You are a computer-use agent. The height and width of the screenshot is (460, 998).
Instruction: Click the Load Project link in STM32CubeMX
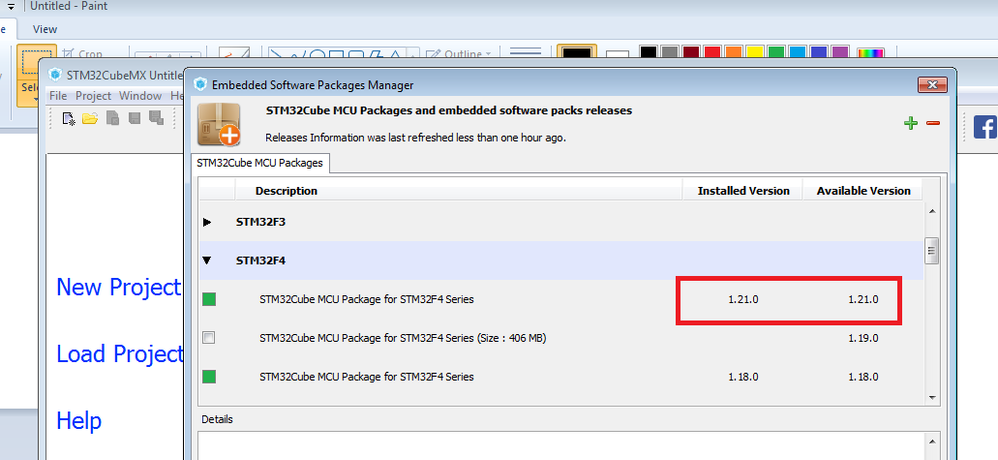(x=120, y=354)
